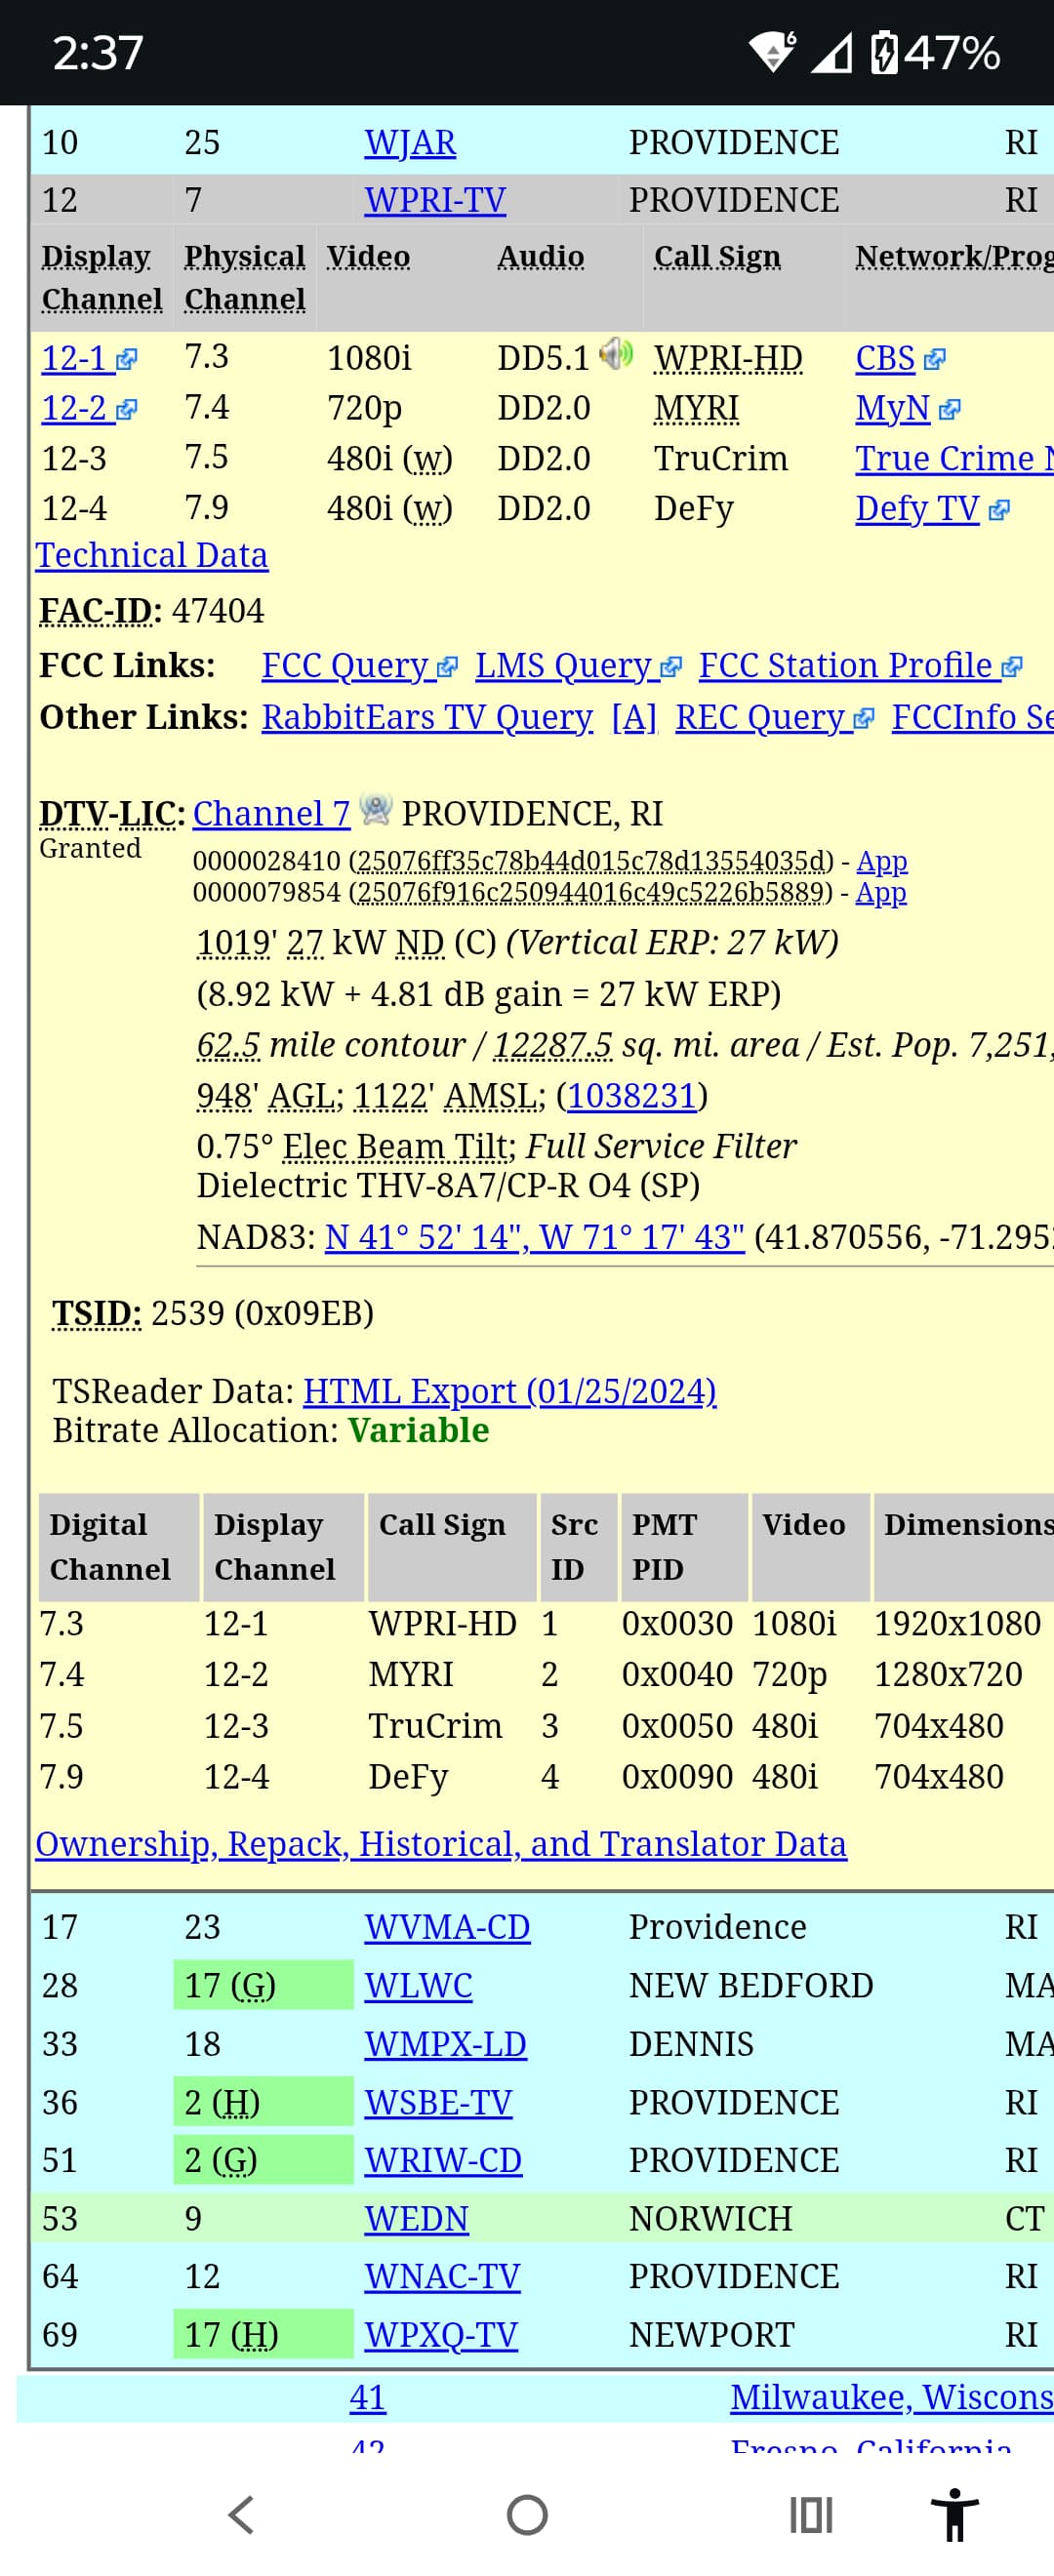
Task: Click the antenna icon beside Channel 7
Action: click(376, 809)
